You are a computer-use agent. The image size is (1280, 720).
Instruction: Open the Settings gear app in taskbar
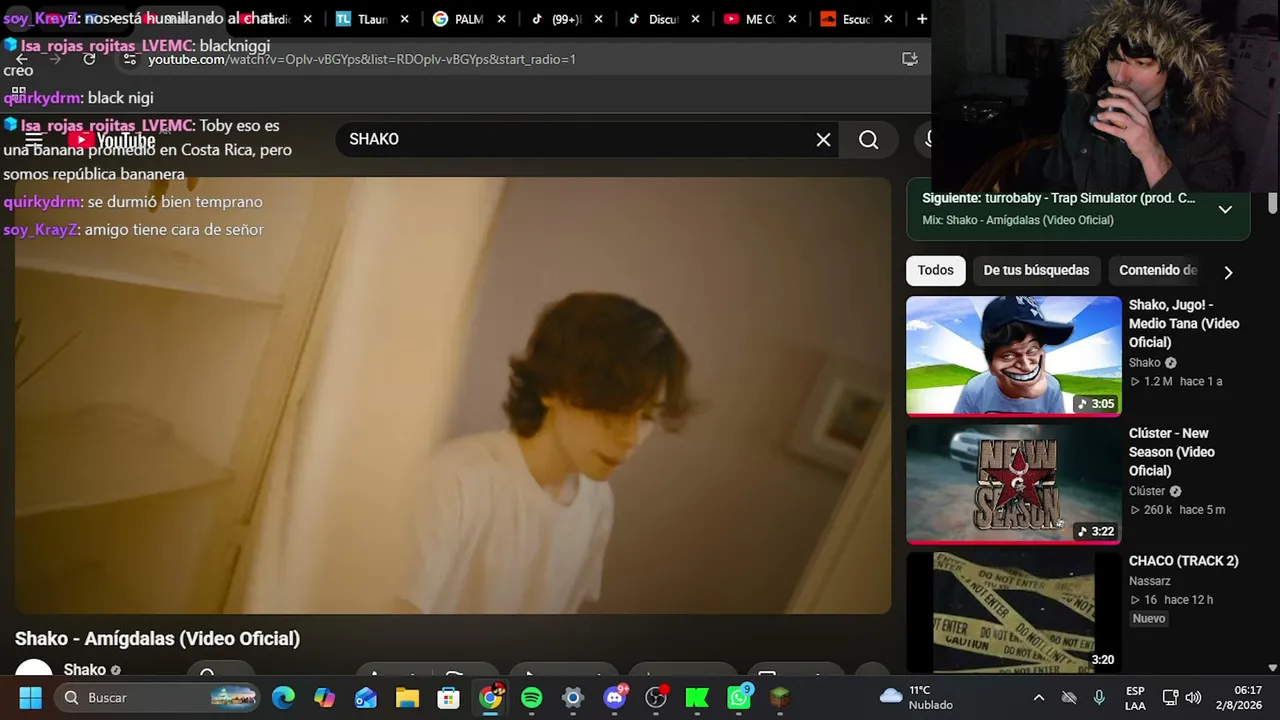(572, 697)
